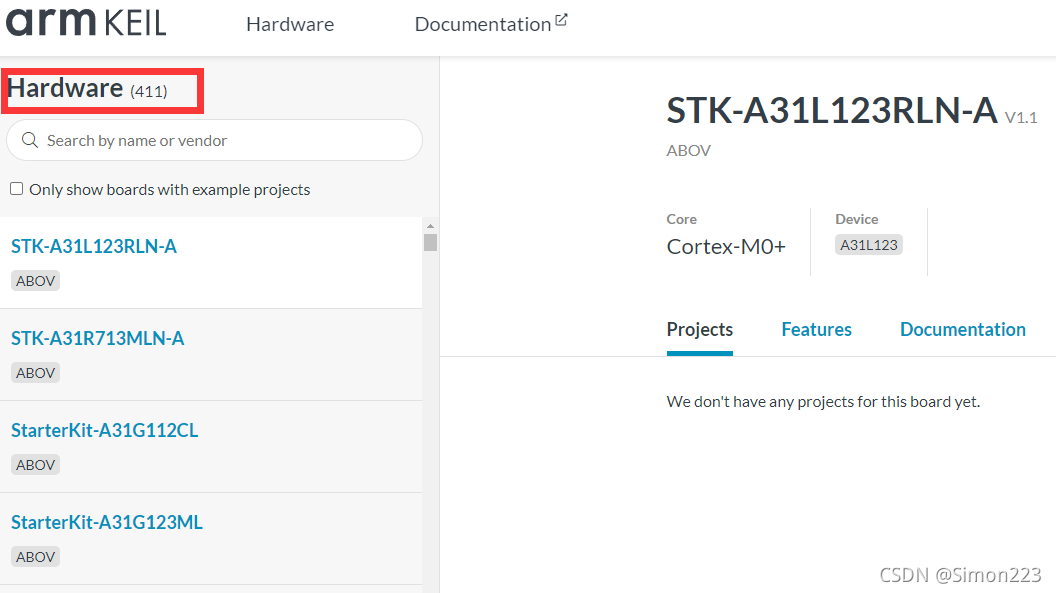Click the external link icon beside Documentation
Viewport: 1056px width, 593px height.
pyautogui.click(x=561, y=20)
